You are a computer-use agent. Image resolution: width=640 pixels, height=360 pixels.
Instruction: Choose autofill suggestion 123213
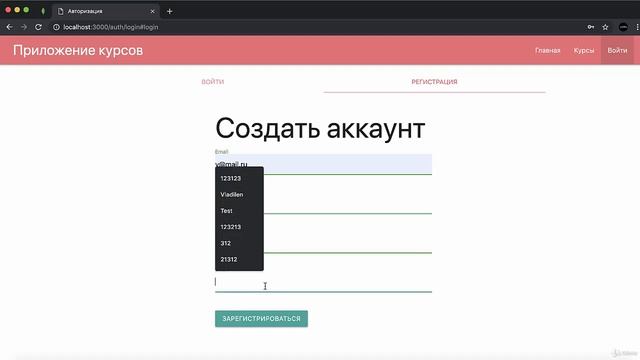click(x=239, y=227)
